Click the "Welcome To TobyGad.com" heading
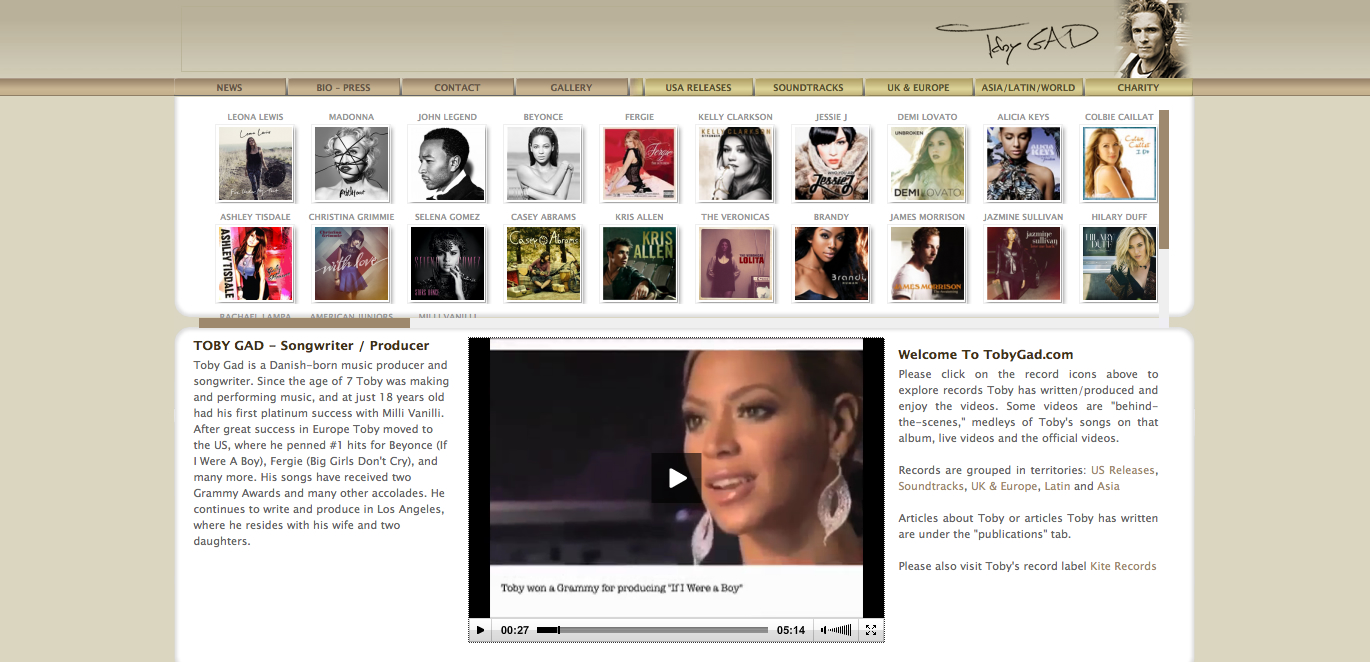Image resolution: width=1370 pixels, height=662 pixels. [x=985, y=354]
